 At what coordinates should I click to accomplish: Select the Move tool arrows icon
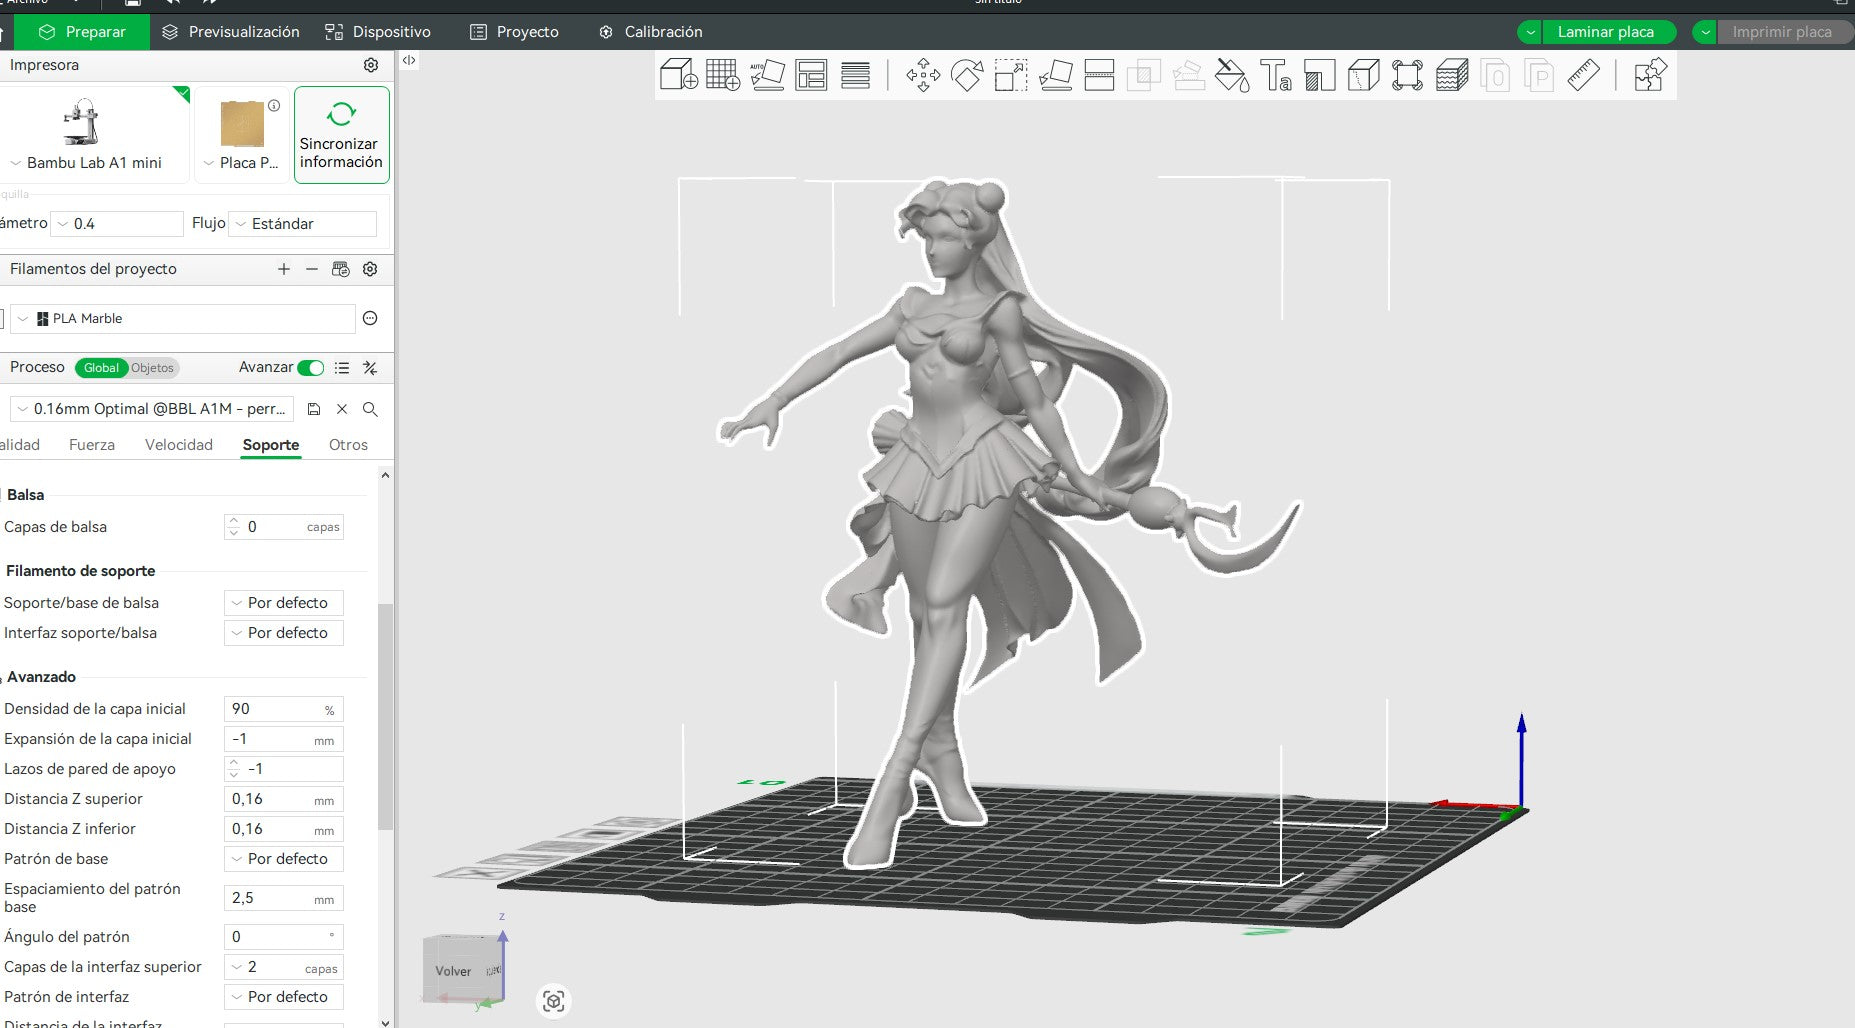click(x=923, y=75)
